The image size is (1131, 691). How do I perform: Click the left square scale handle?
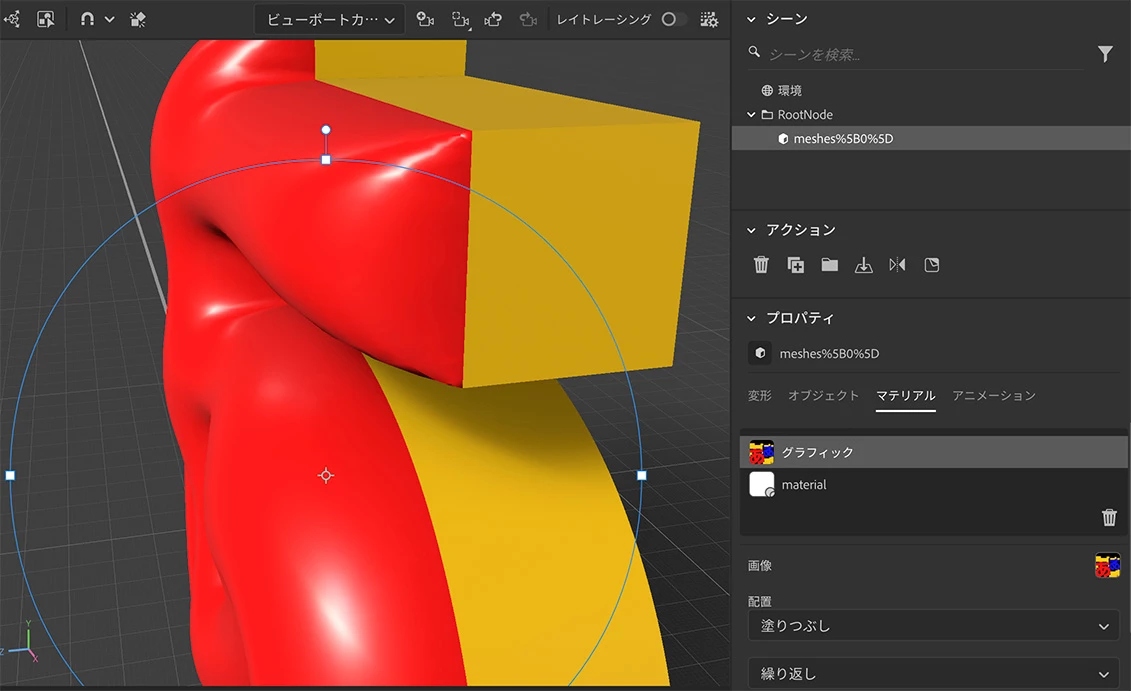(10, 475)
